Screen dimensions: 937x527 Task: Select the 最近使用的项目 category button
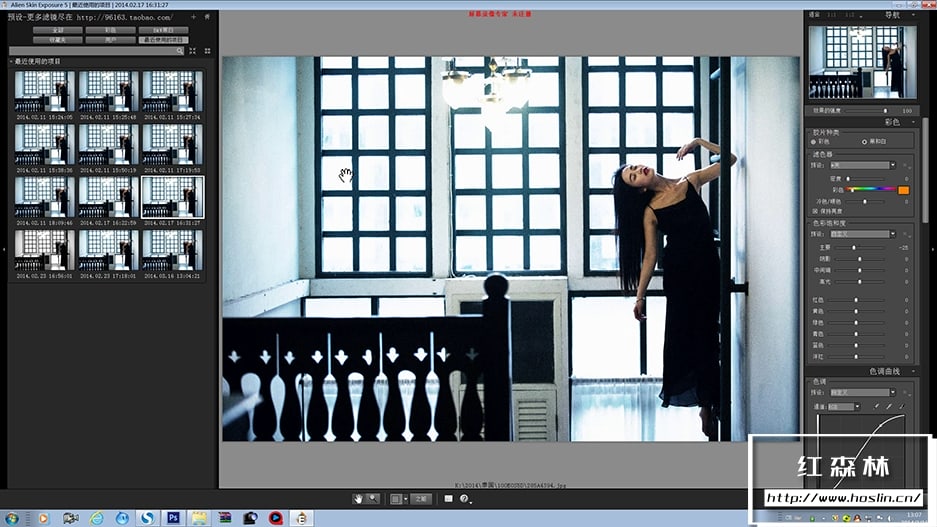pyautogui.click(x=163, y=40)
